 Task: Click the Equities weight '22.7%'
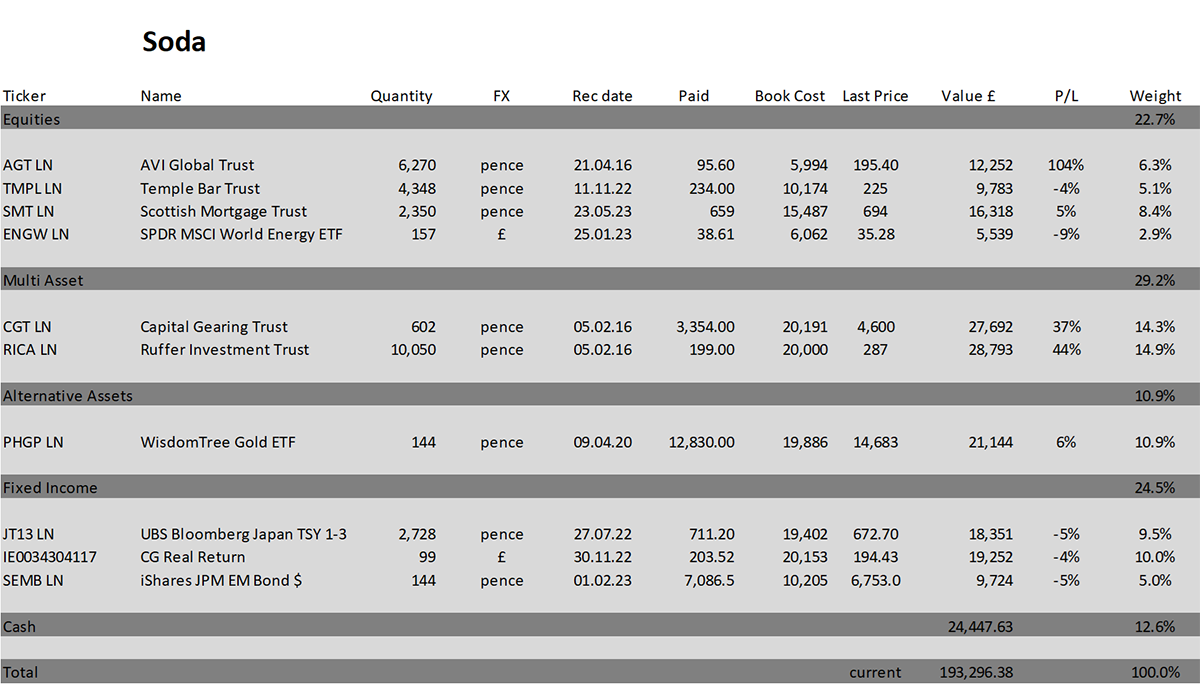[x=1155, y=120]
